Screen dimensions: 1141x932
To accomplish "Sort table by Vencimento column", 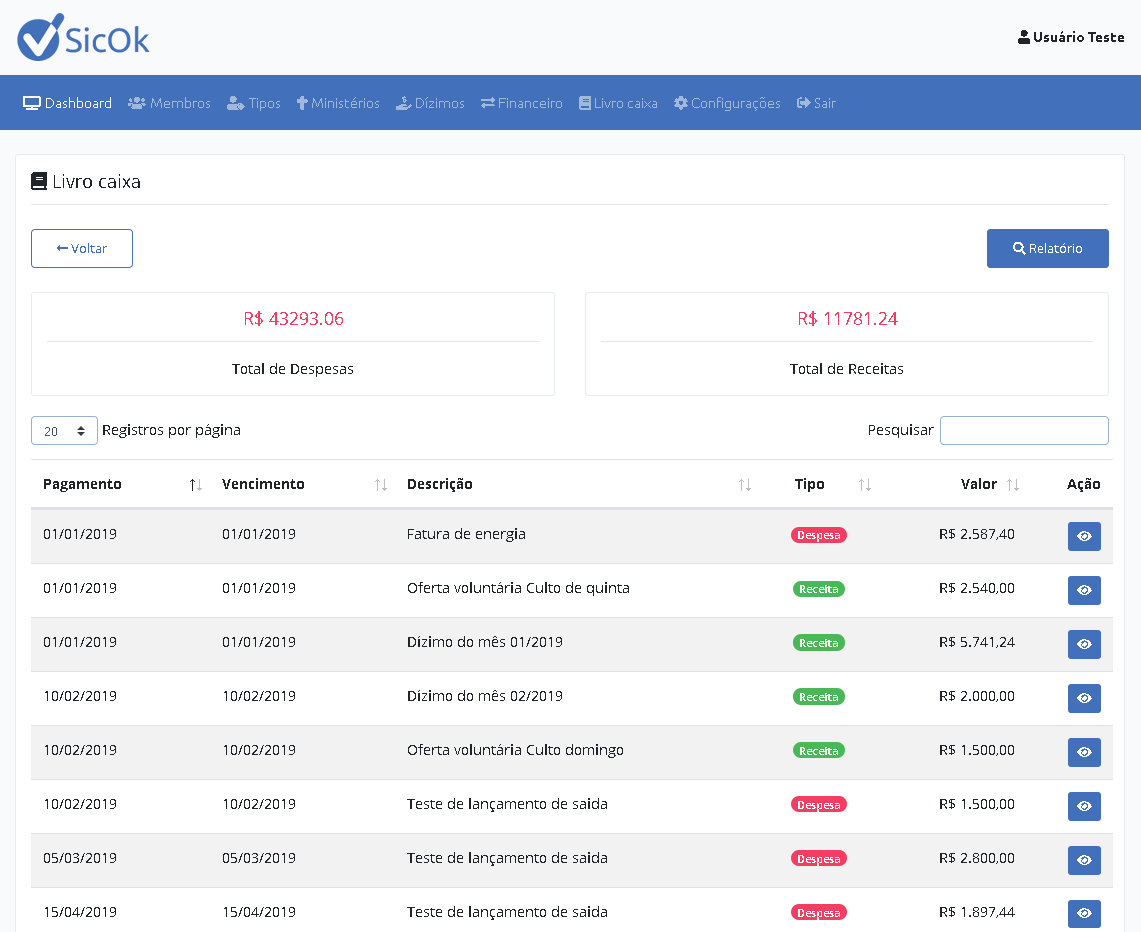I will pyautogui.click(x=303, y=484).
